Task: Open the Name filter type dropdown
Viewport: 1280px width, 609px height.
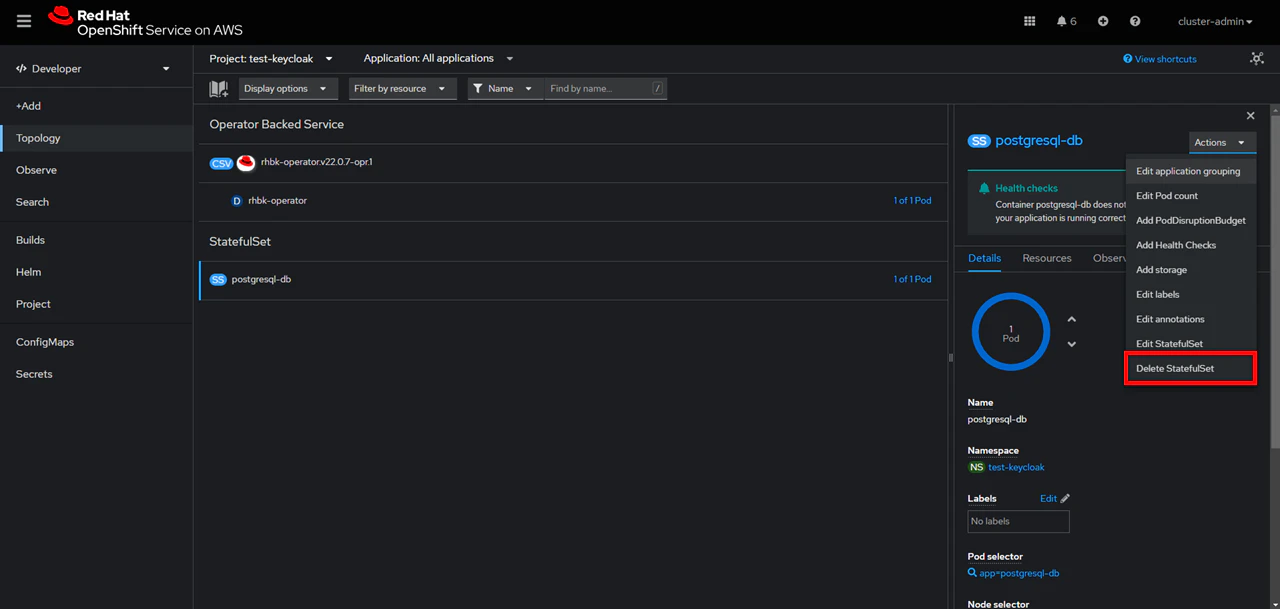Action: [x=506, y=89]
